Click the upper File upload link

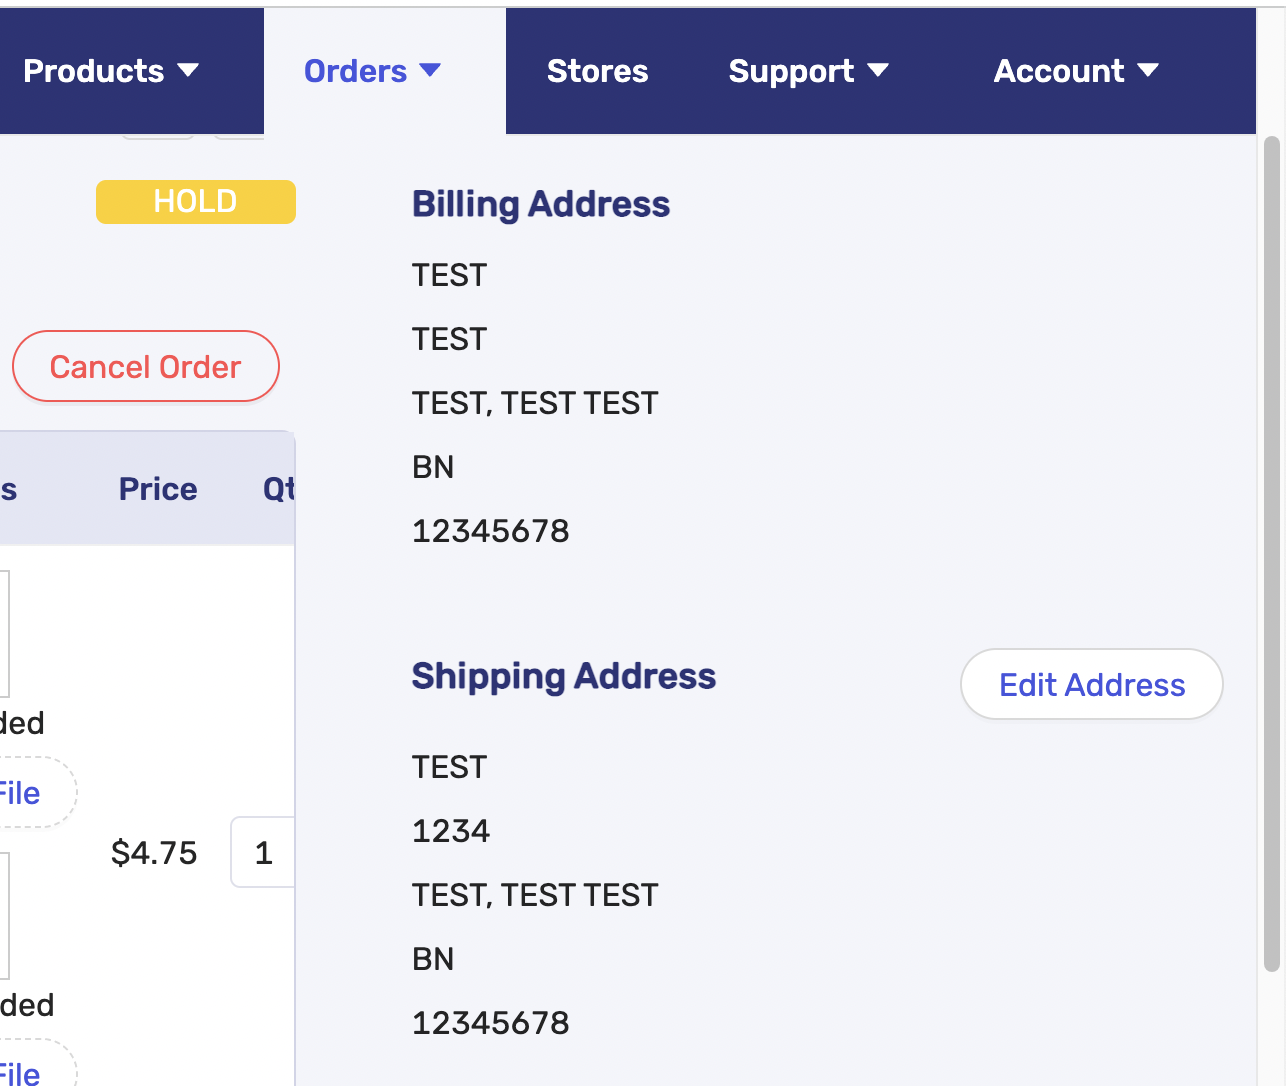[x=21, y=794]
